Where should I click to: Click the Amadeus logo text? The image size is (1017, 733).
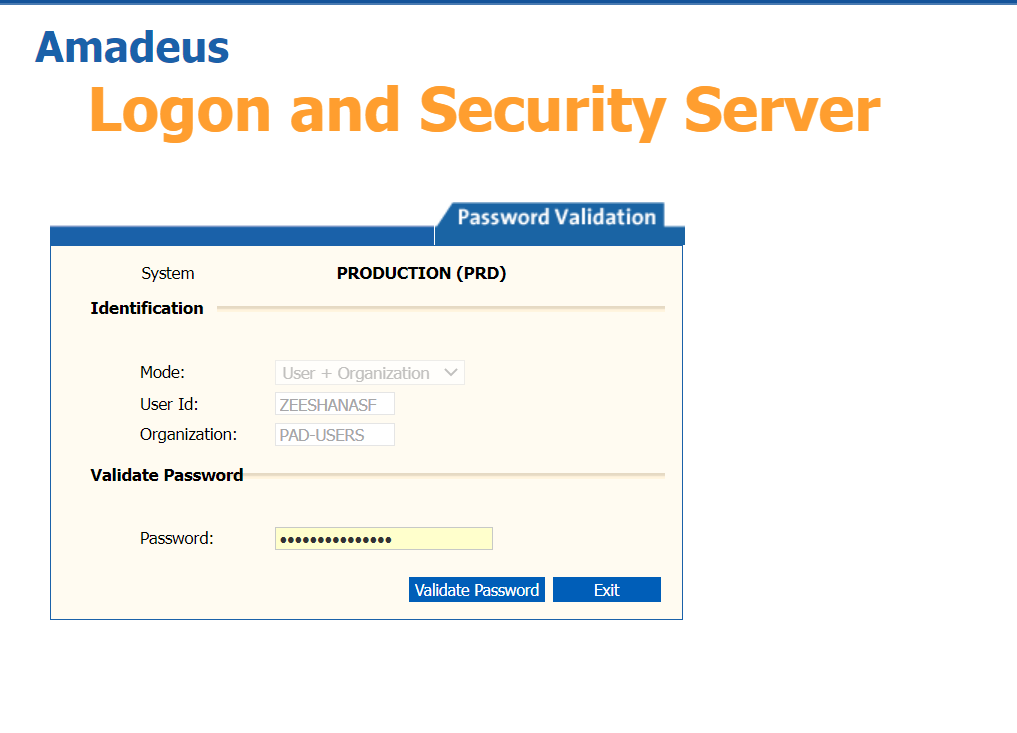[x=132, y=47]
